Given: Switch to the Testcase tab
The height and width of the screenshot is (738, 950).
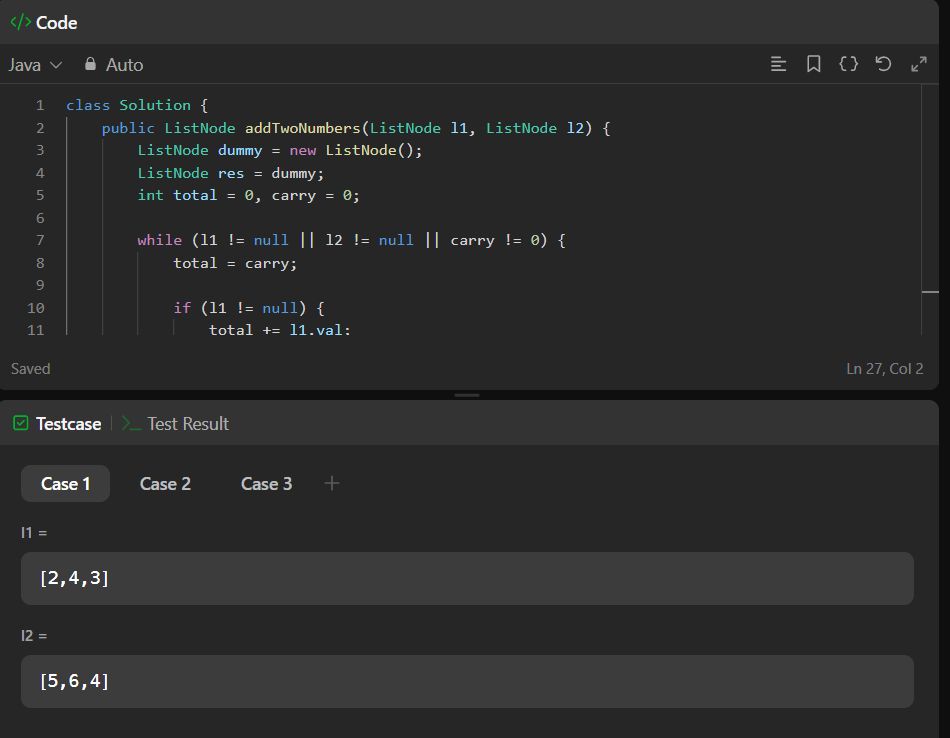Looking at the screenshot, I should pos(57,424).
